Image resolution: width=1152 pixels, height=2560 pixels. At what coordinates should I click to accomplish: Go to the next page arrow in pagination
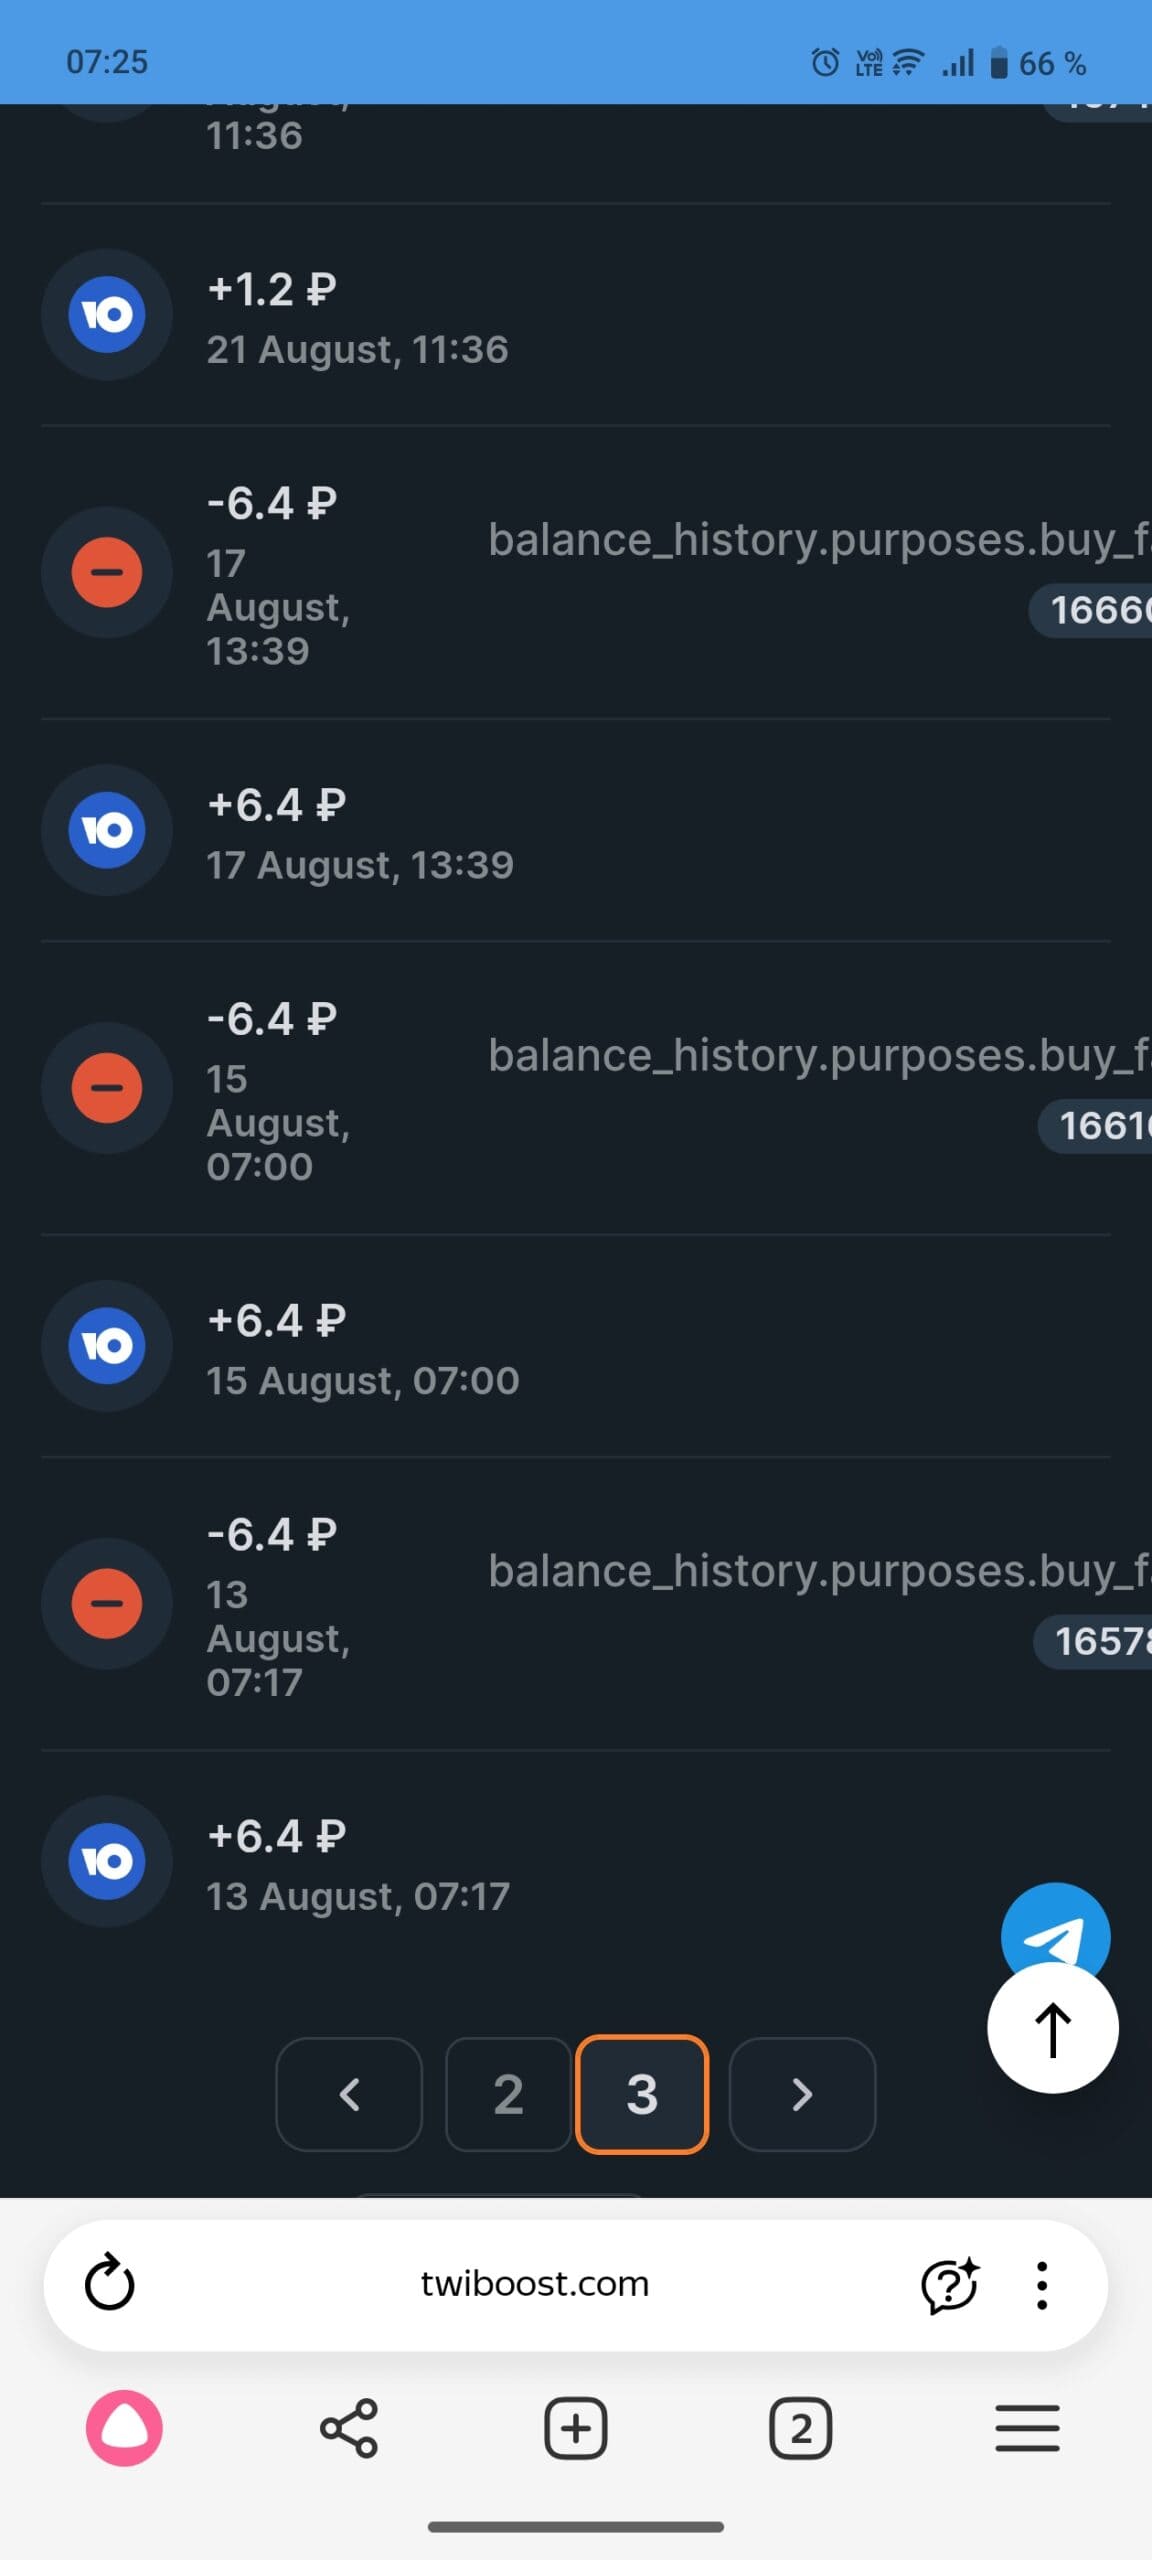coord(802,2094)
